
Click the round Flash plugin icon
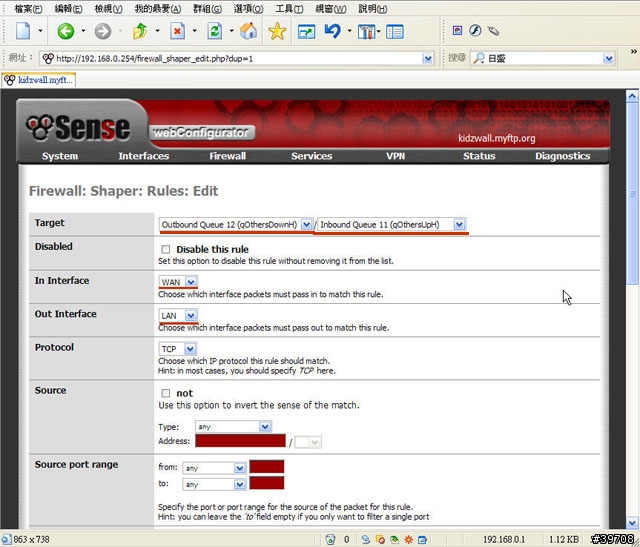coord(475,30)
